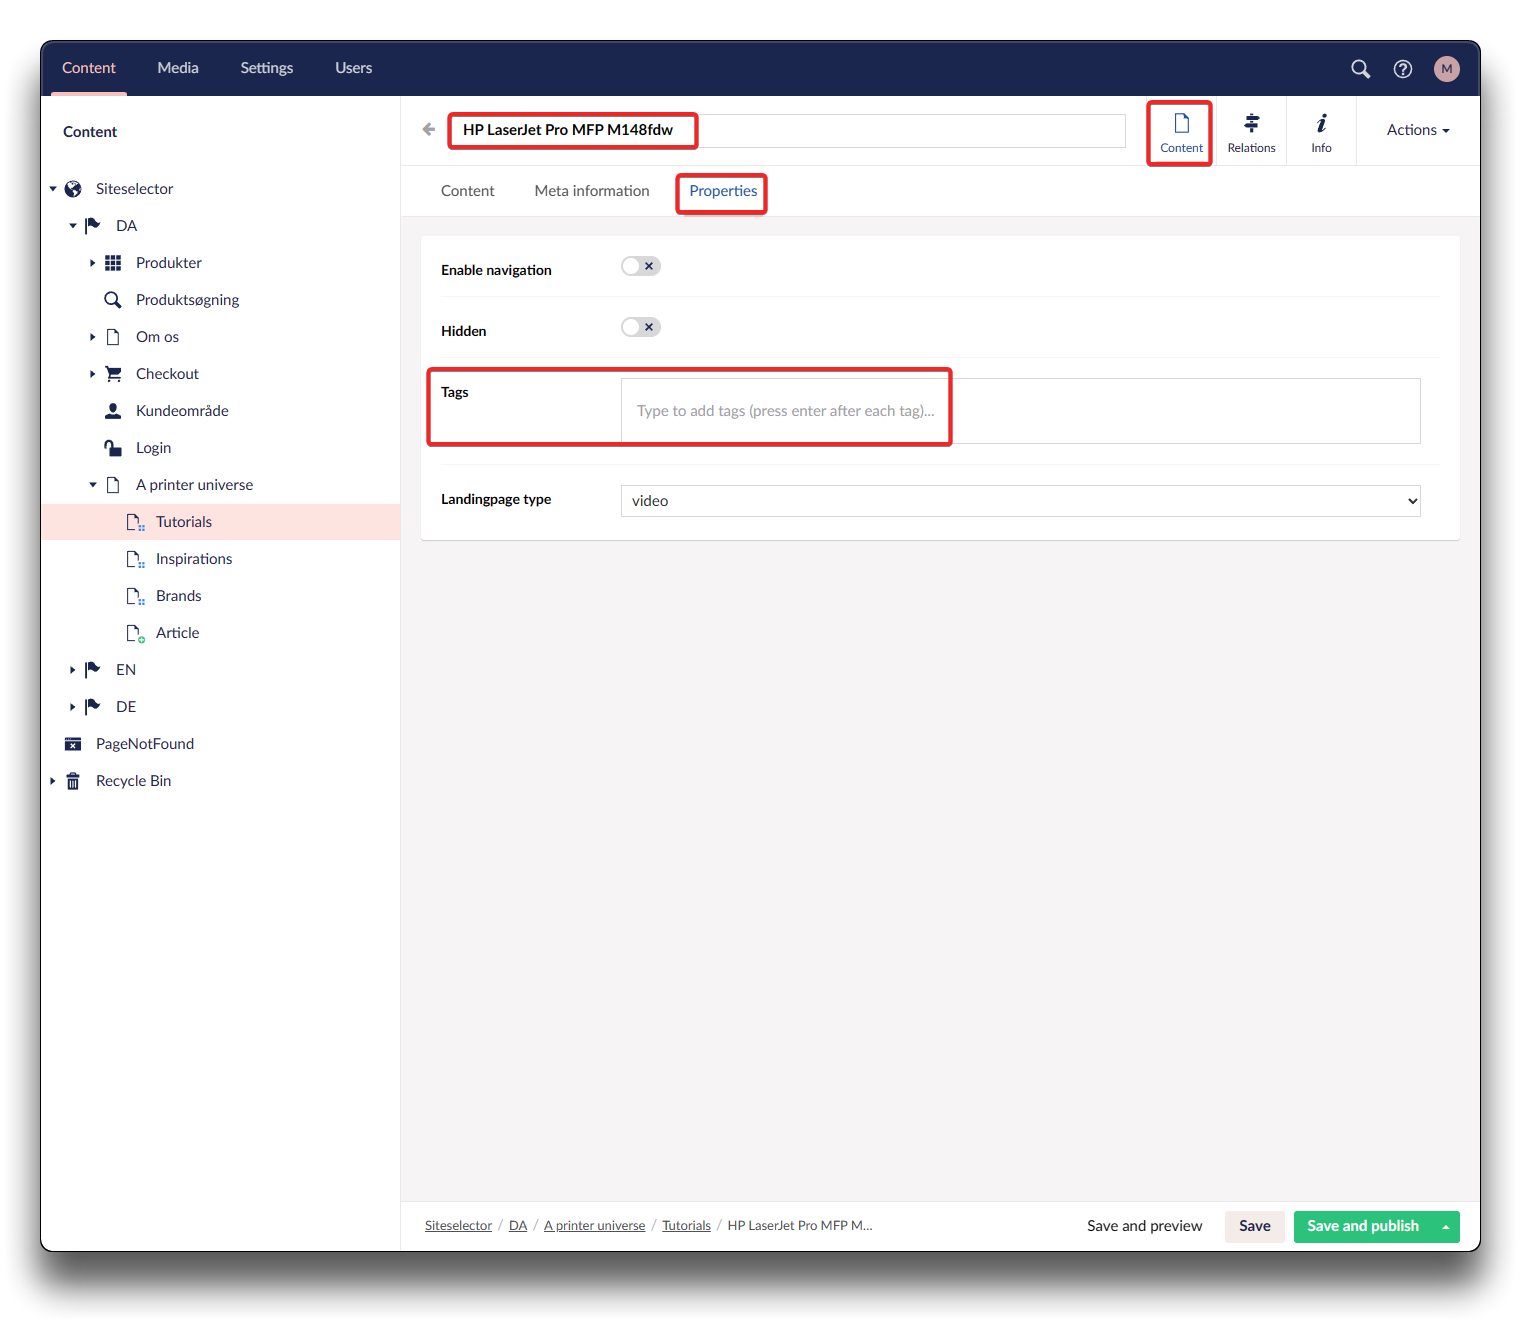Open the help question mark icon
The image size is (1521, 1324).
pyautogui.click(x=1403, y=69)
